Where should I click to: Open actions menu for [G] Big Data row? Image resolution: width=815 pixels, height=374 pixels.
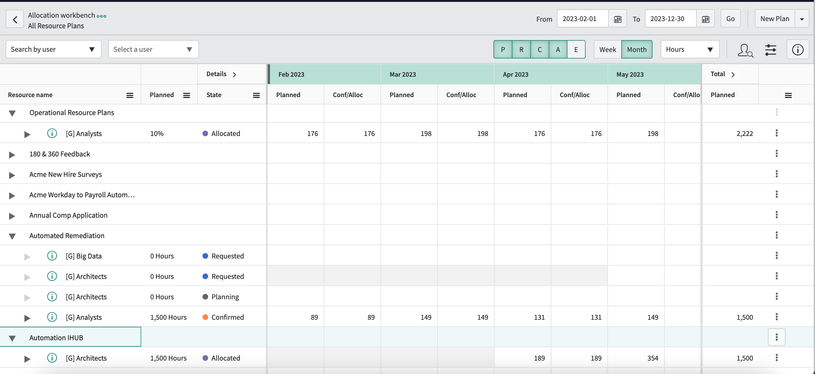click(777, 256)
